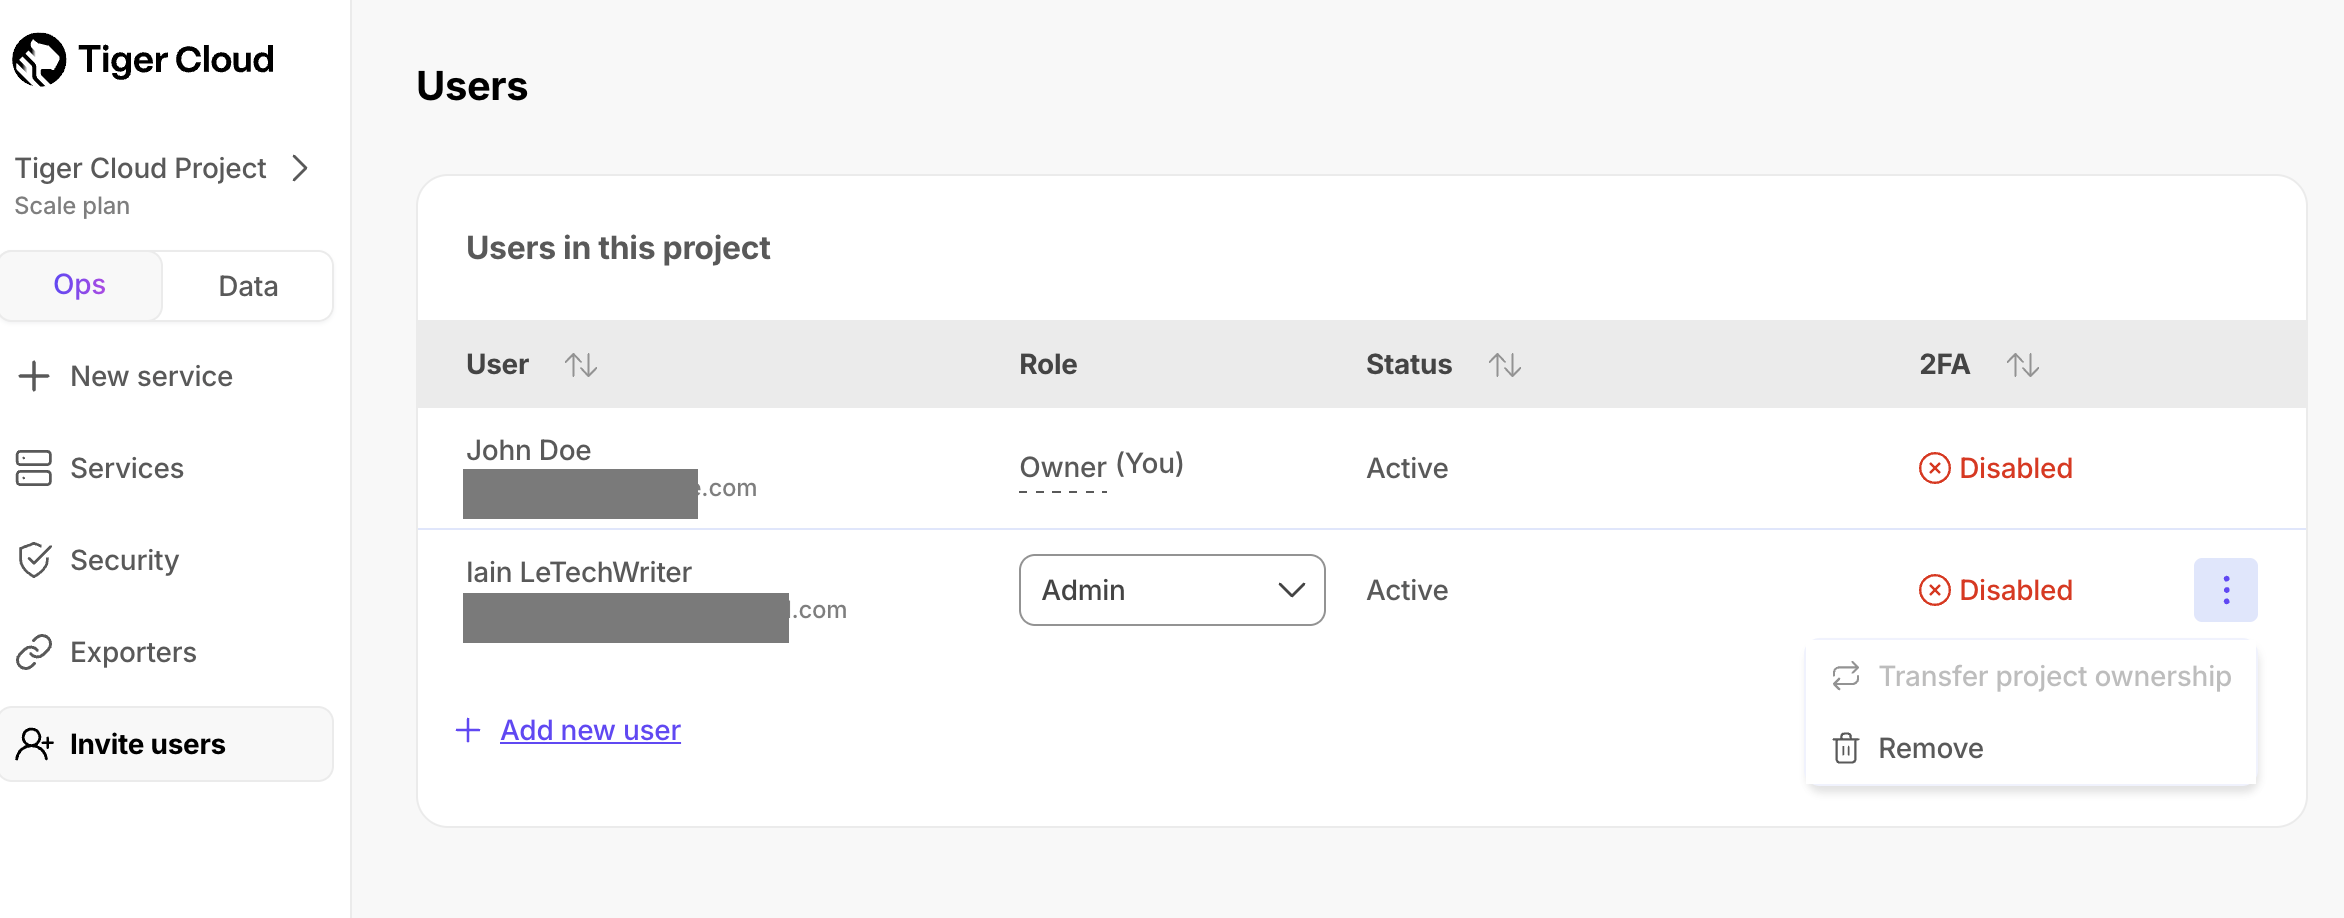Image resolution: width=2344 pixels, height=918 pixels.
Task: Click the Users page heading
Action: click(472, 86)
